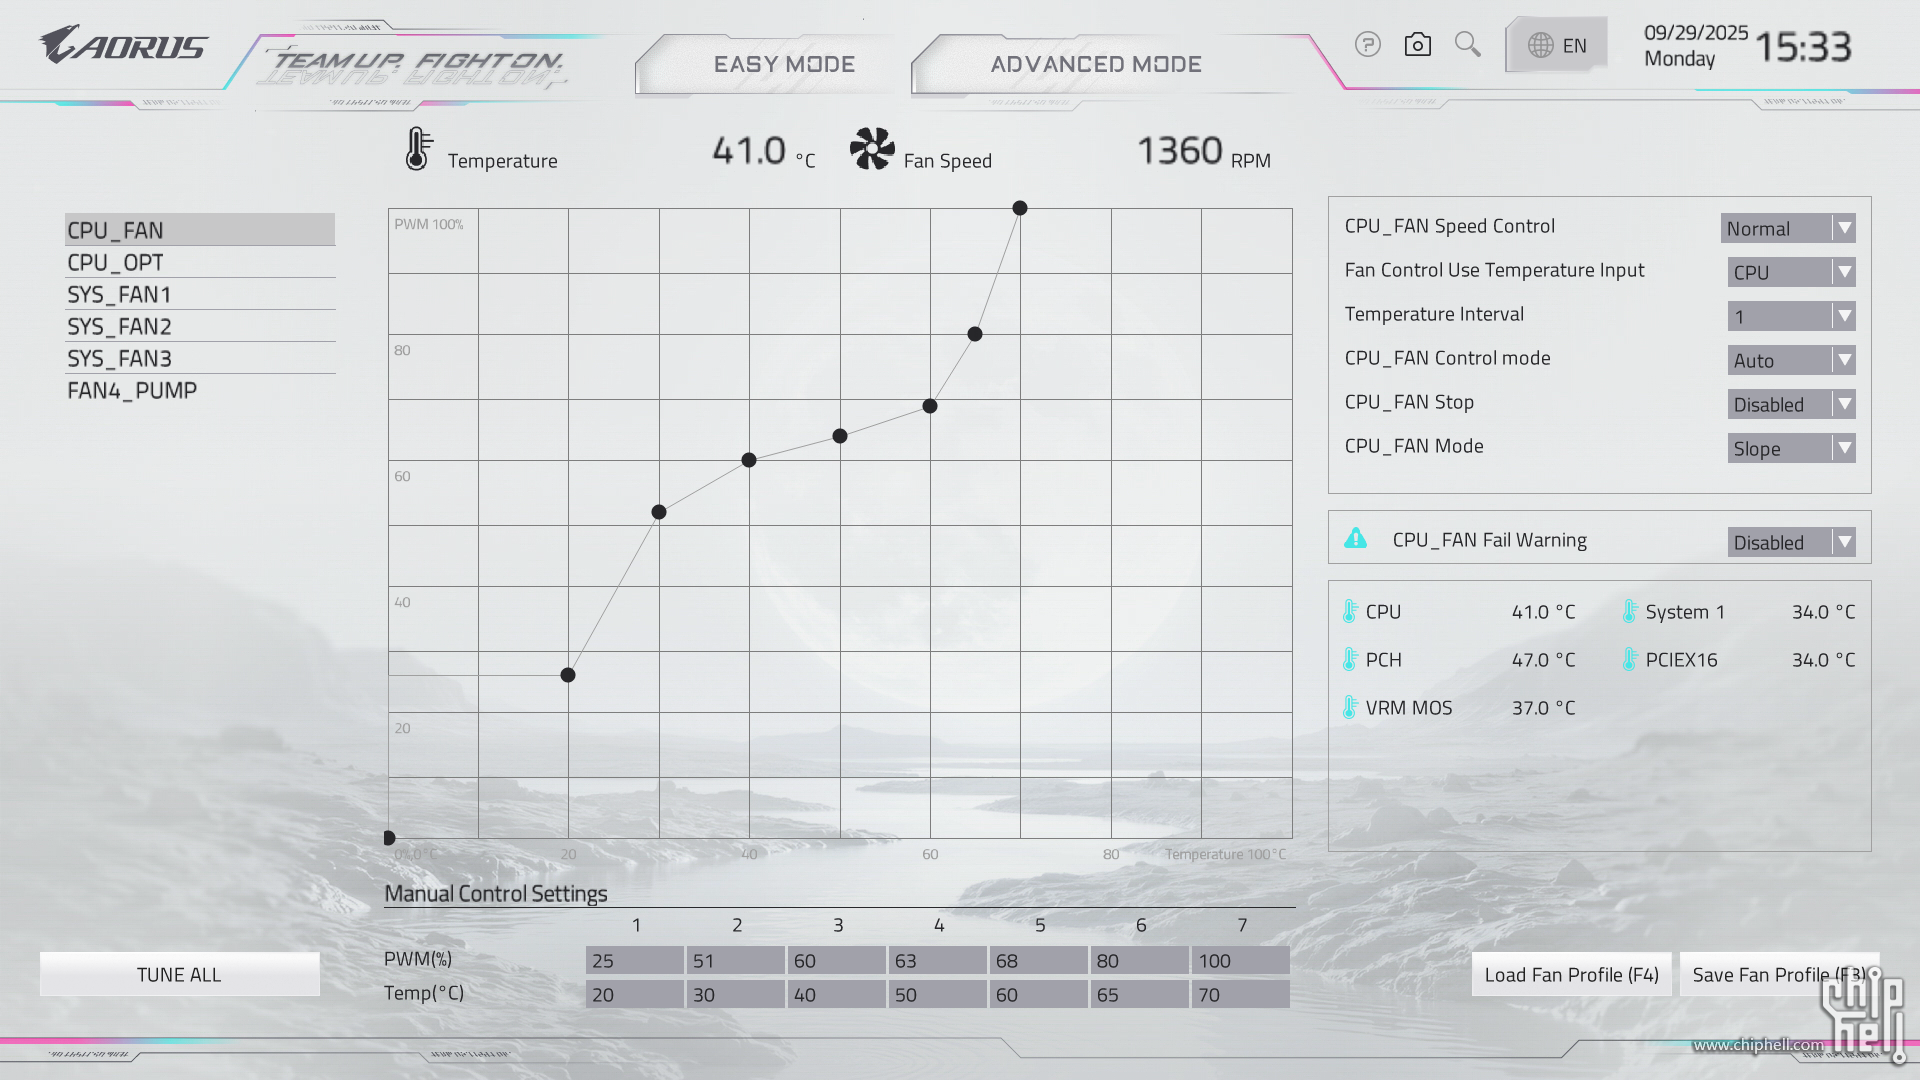Toggle the CPU_FAN Fail Warning Disabled setting
Screen dimensions: 1920x1080
[1791, 542]
